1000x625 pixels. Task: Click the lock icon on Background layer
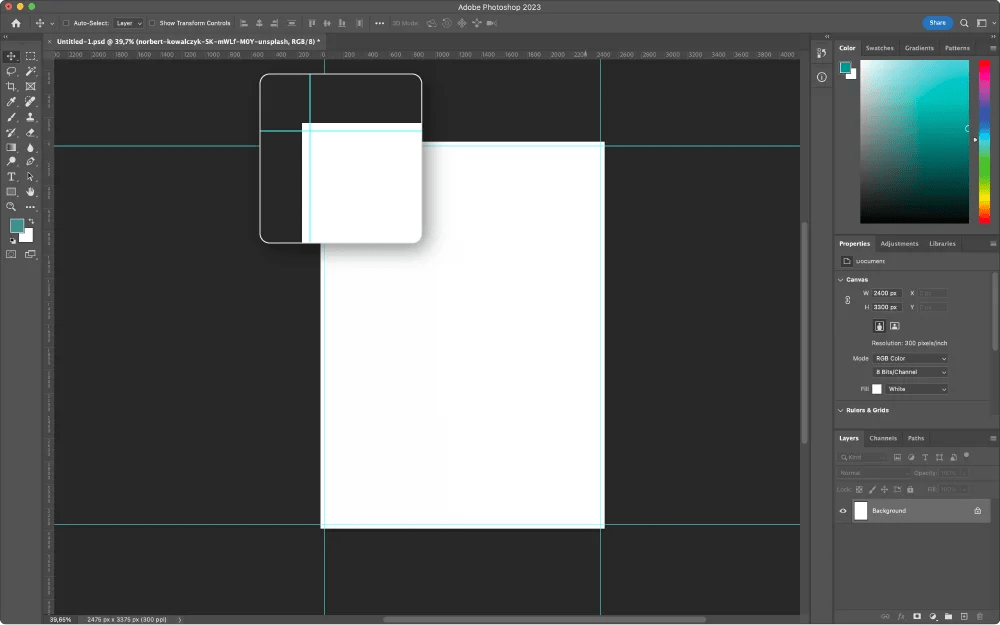point(978,510)
